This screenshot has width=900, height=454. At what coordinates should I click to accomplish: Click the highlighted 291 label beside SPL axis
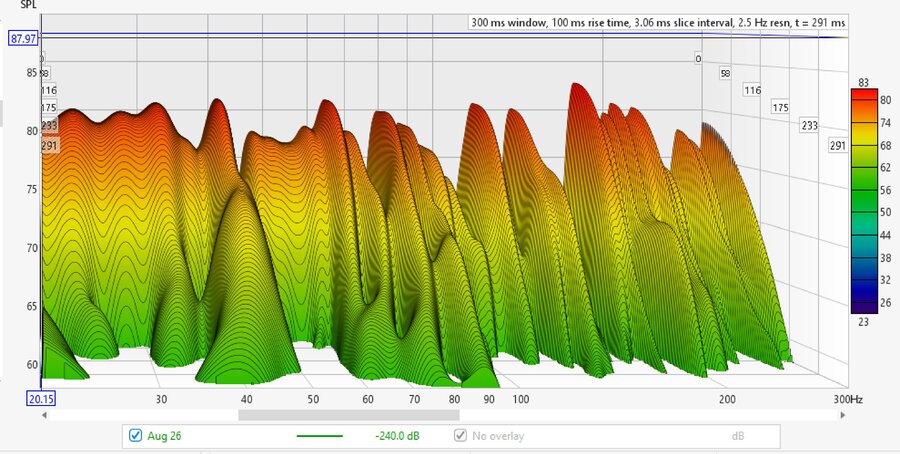pos(49,146)
